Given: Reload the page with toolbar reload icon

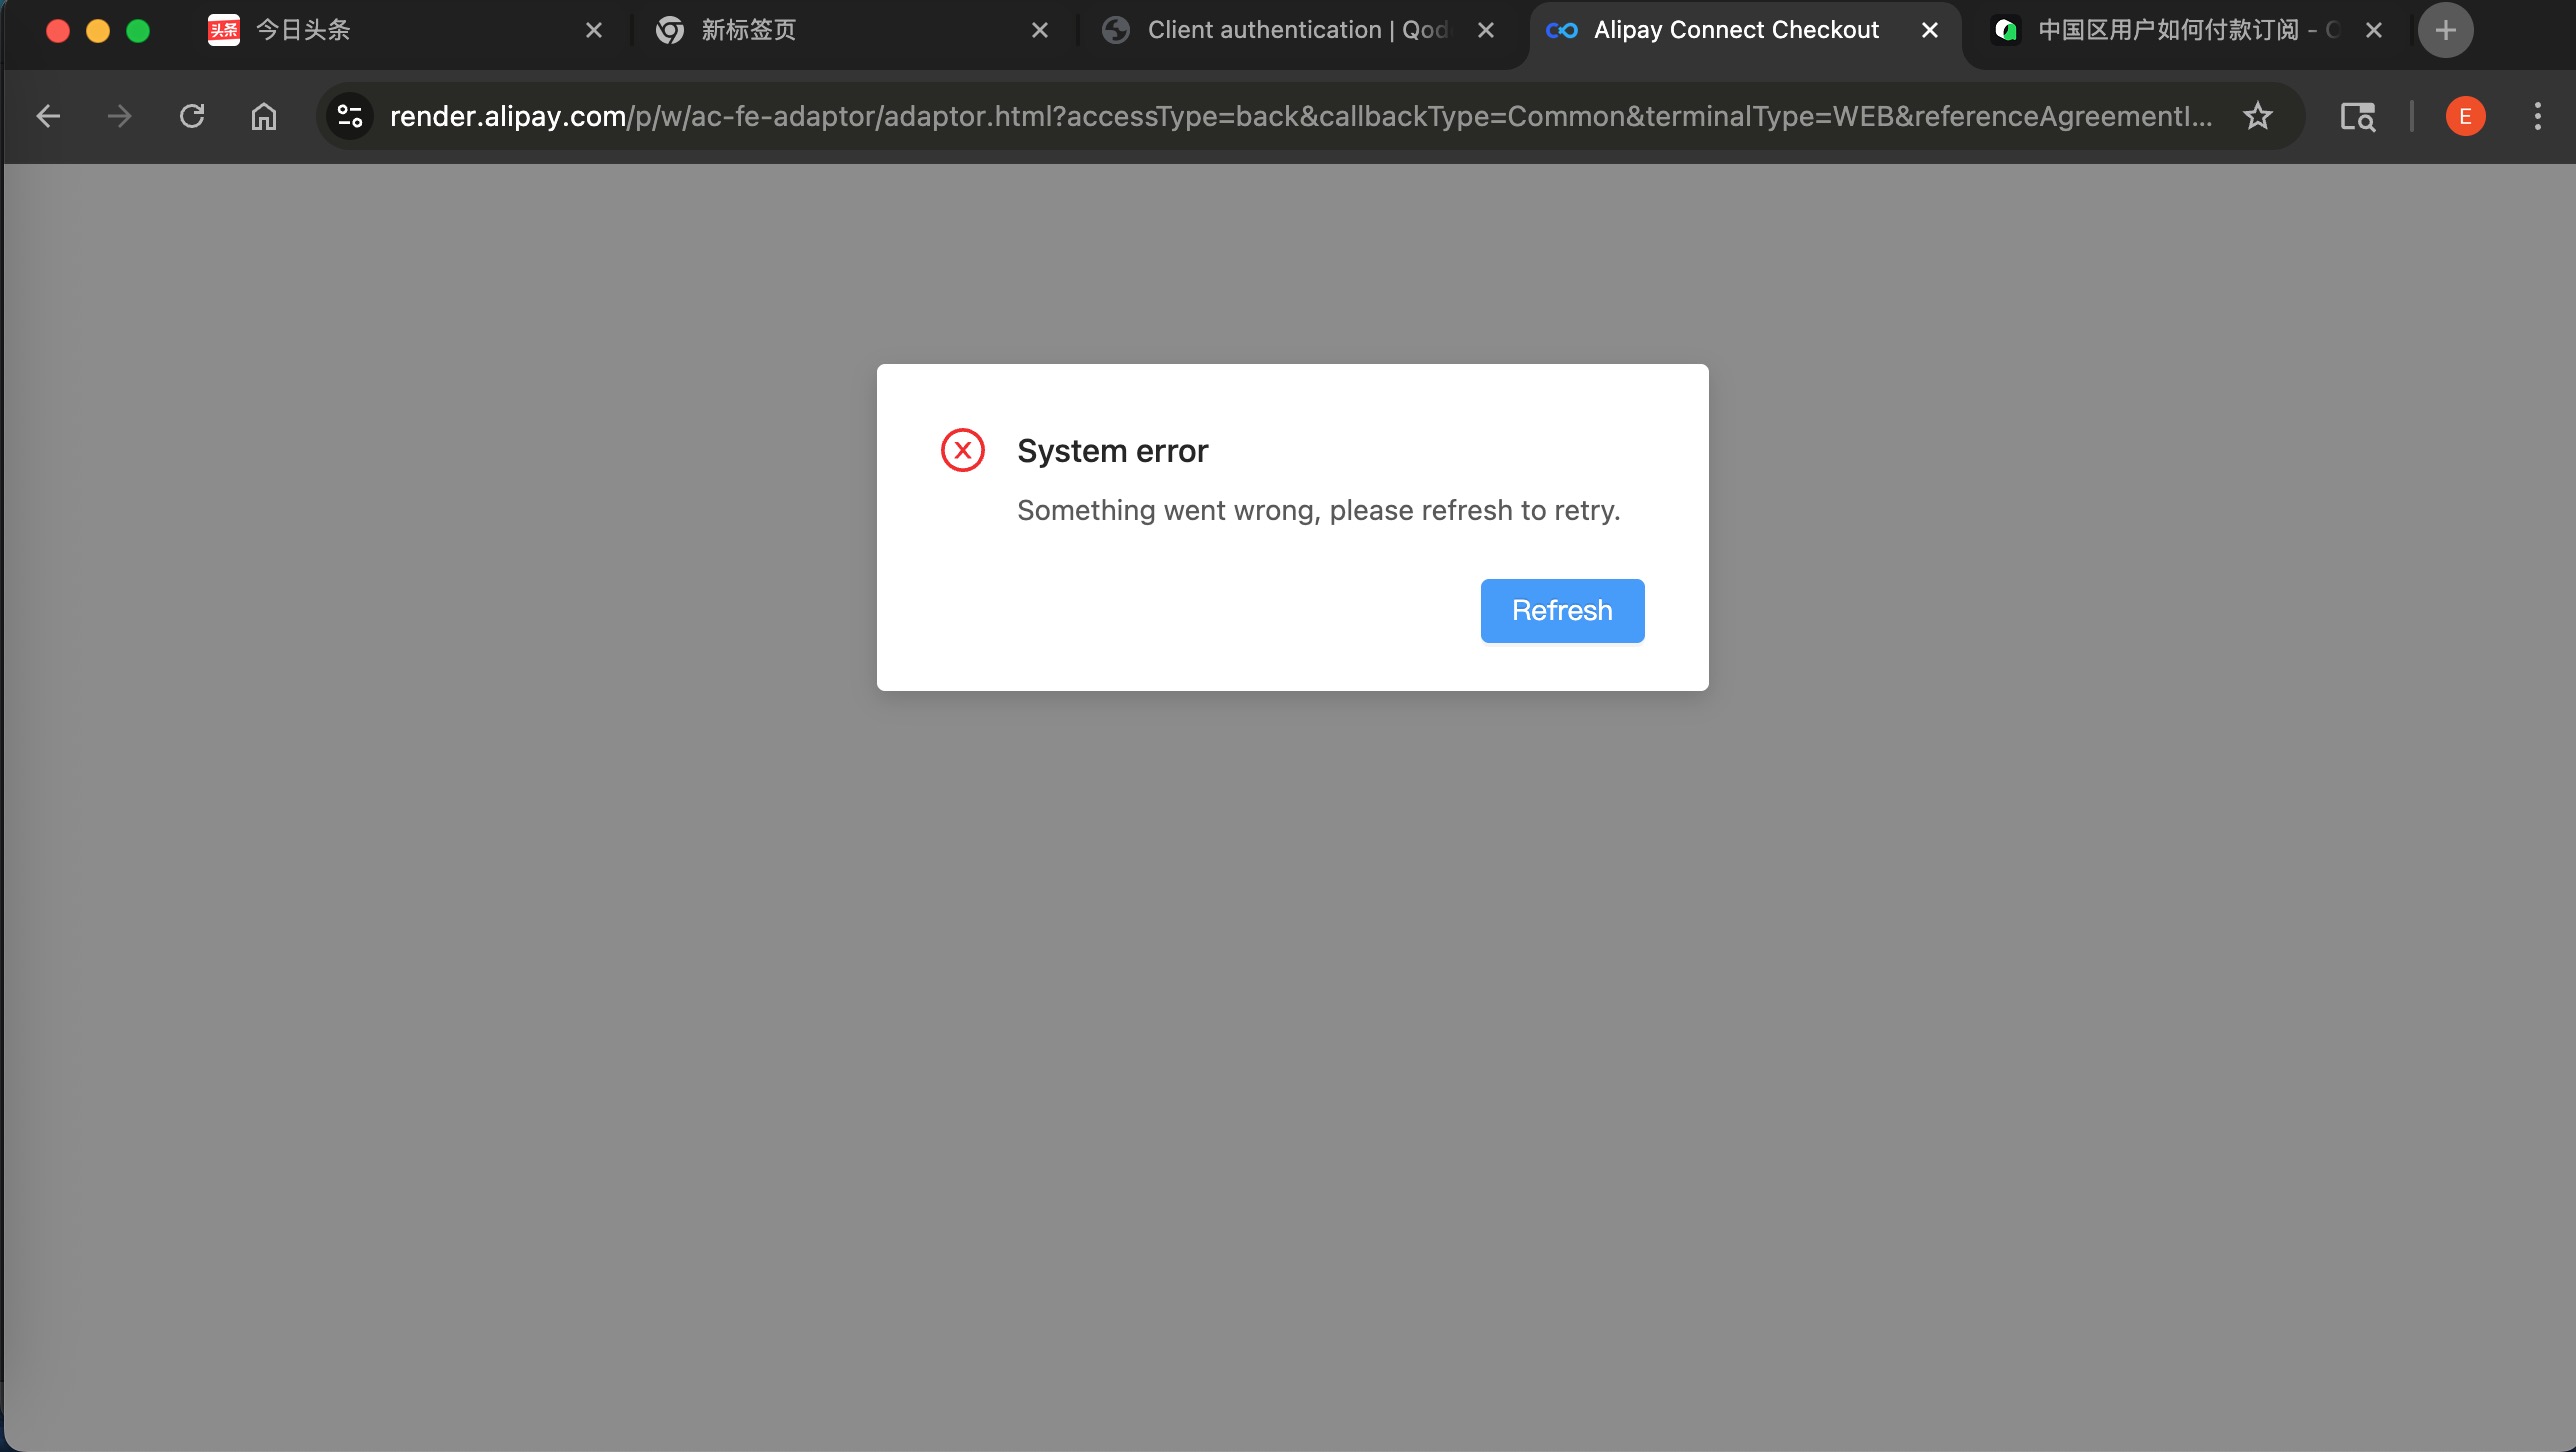Looking at the screenshot, I should coord(192,117).
